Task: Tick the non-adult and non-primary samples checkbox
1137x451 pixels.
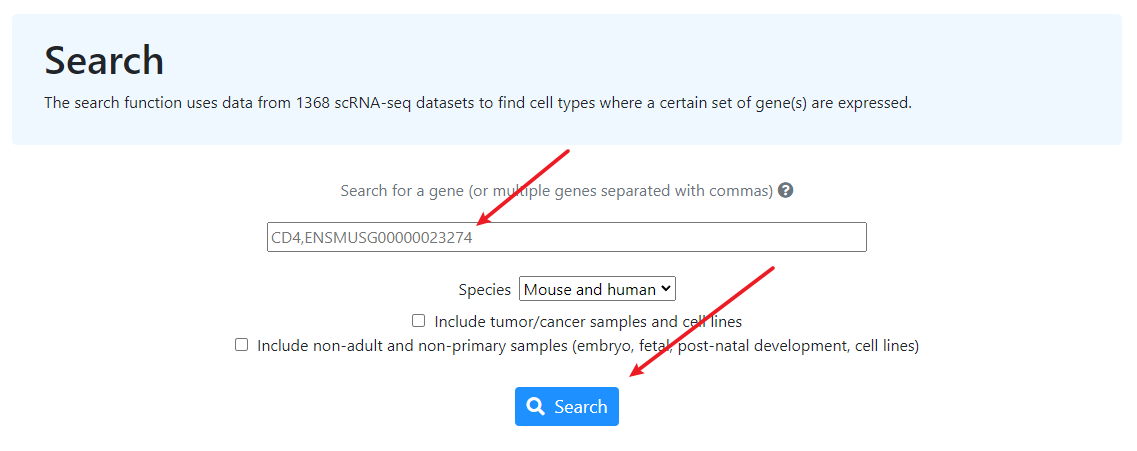Action: pyautogui.click(x=241, y=345)
